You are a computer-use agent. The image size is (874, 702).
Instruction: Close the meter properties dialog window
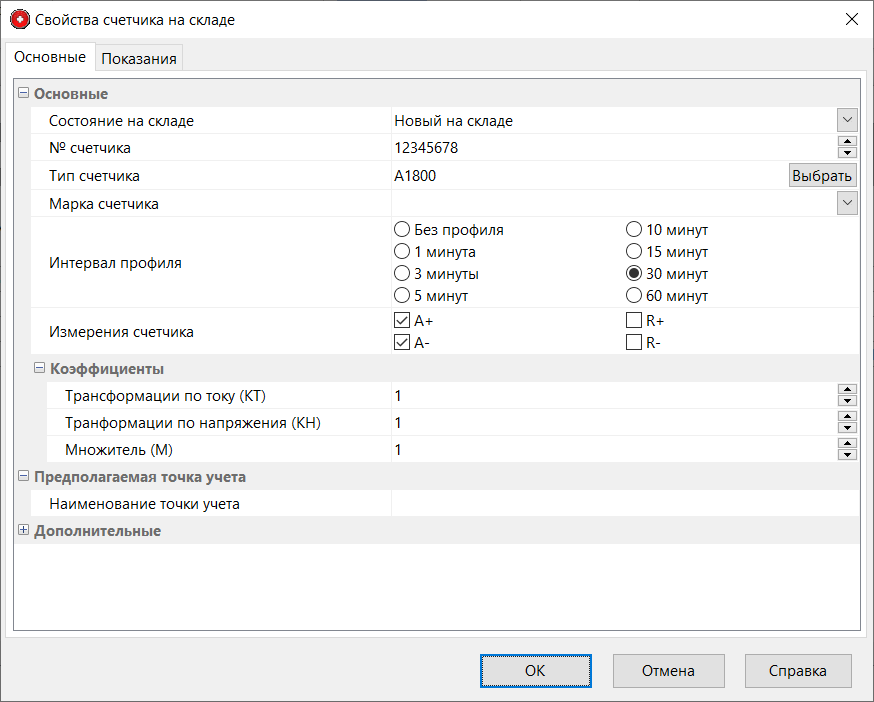coord(851,19)
